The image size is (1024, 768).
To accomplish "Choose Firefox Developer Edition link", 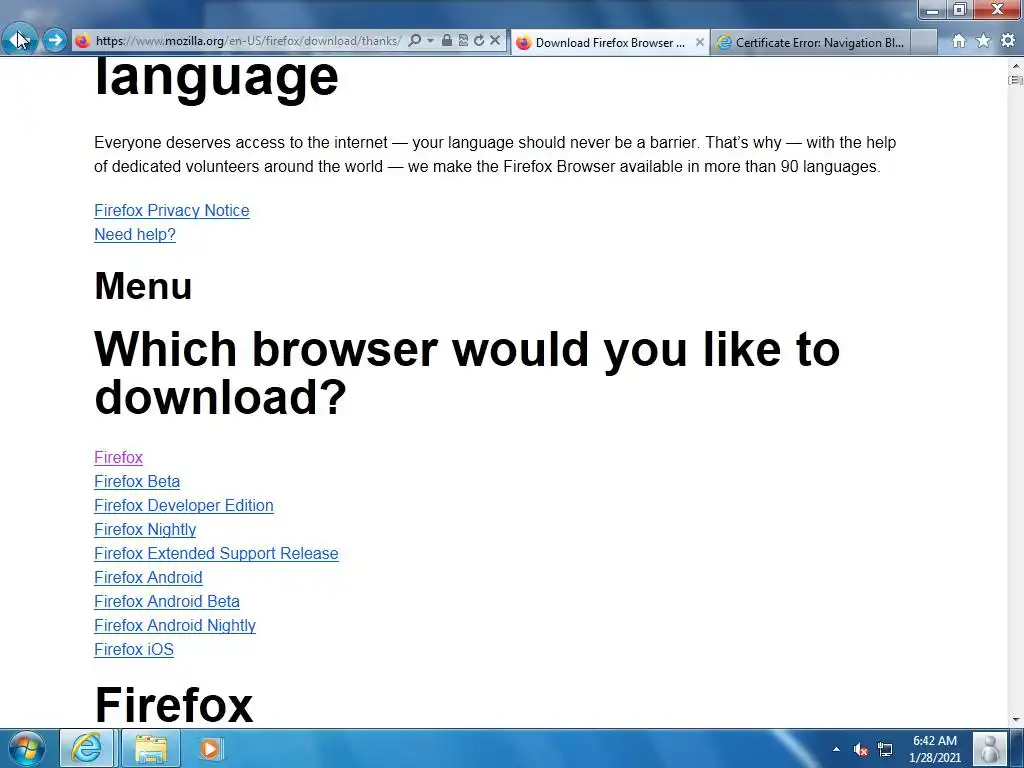I will point(184,505).
